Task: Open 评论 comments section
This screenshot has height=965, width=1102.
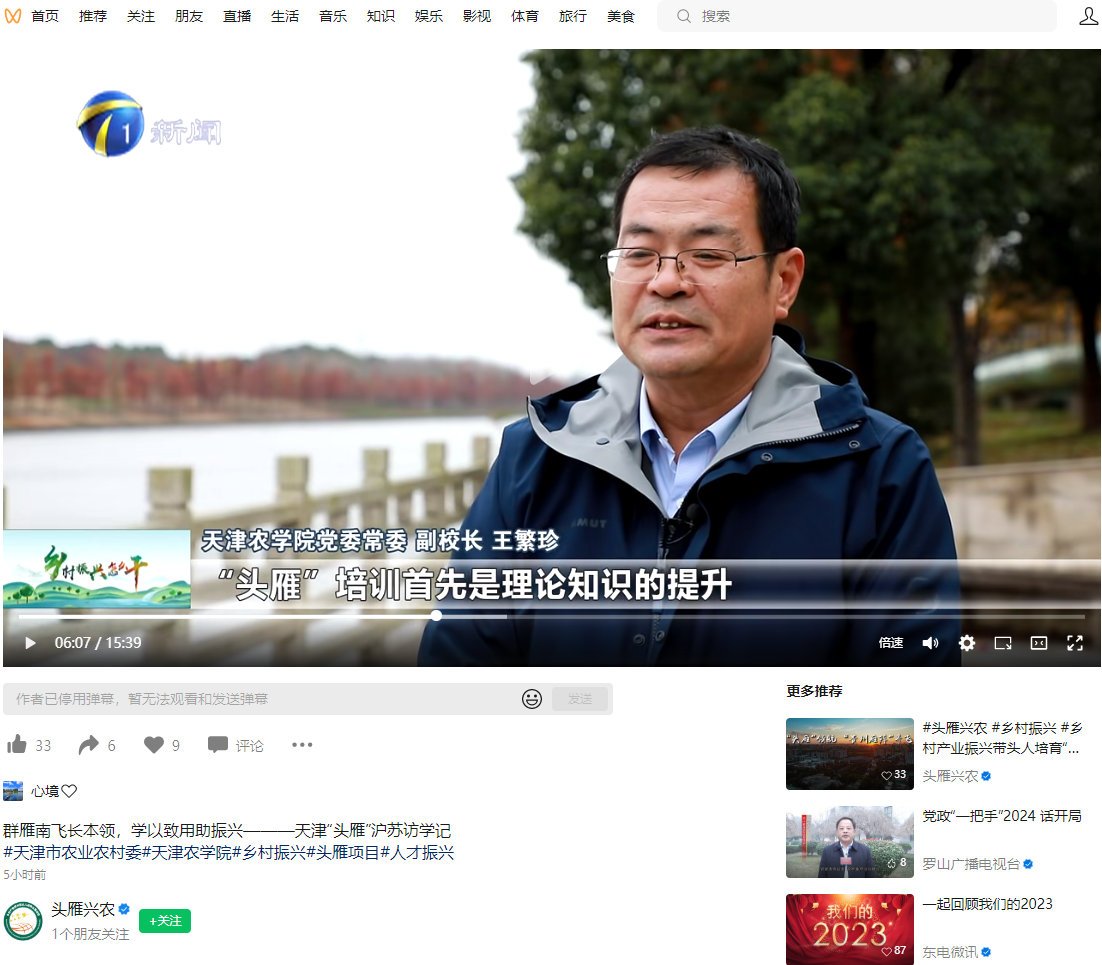Action: coord(236,745)
